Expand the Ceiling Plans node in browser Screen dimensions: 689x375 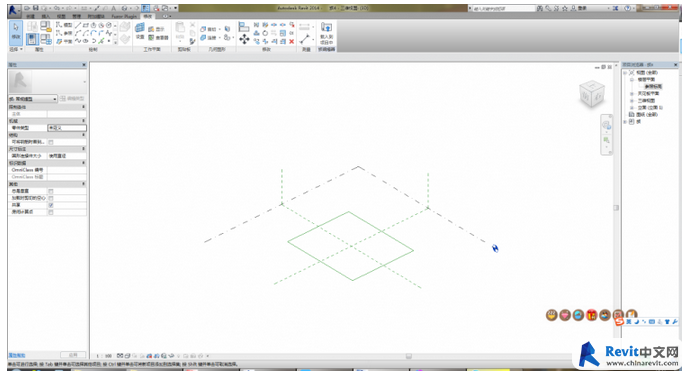click(x=632, y=94)
